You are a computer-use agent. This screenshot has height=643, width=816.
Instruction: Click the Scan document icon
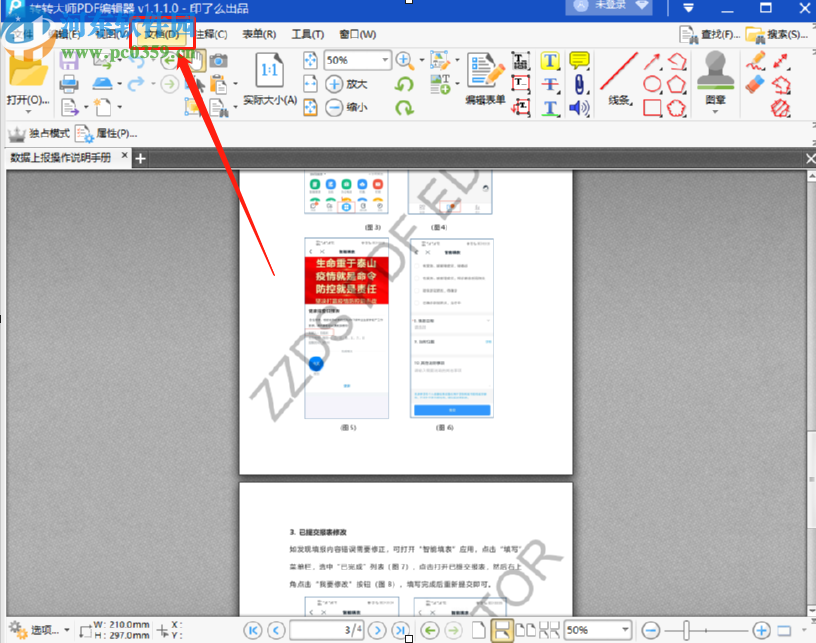click(x=103, y=83)
